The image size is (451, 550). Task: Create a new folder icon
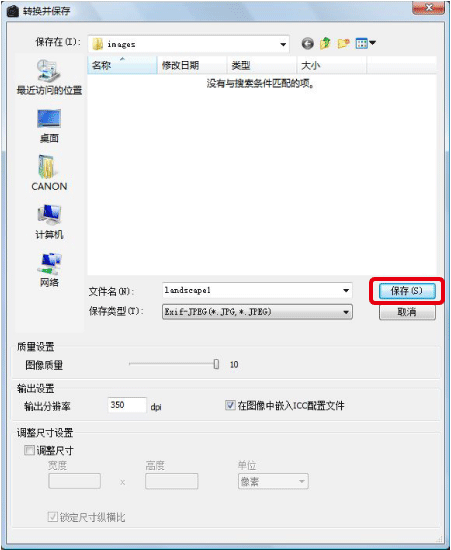[x=343, y=43]
